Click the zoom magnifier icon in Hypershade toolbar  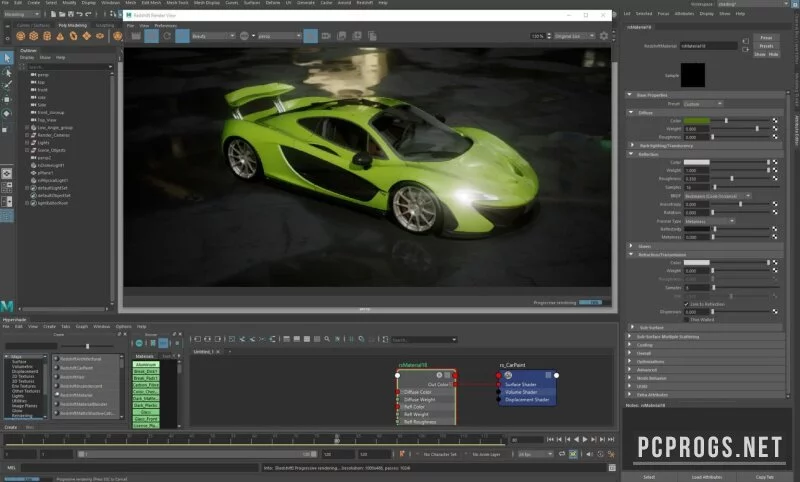327,339
